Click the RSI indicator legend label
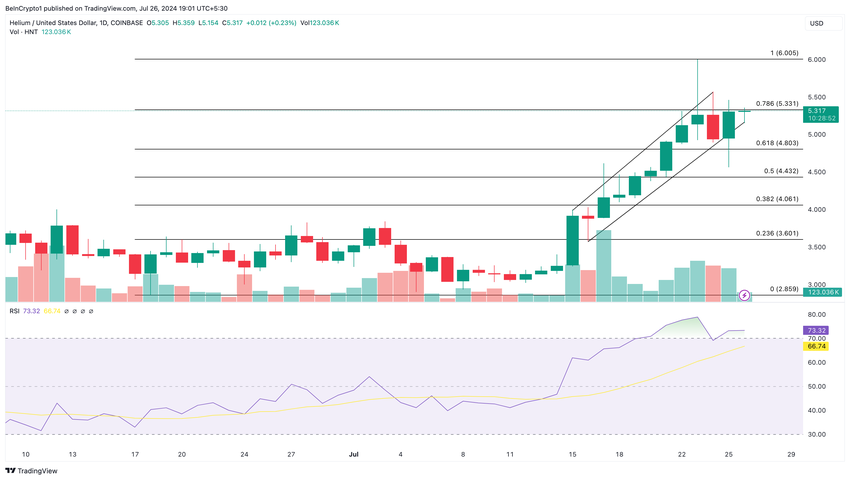Viewport: 850px width, 480px height. click(14, 311)
